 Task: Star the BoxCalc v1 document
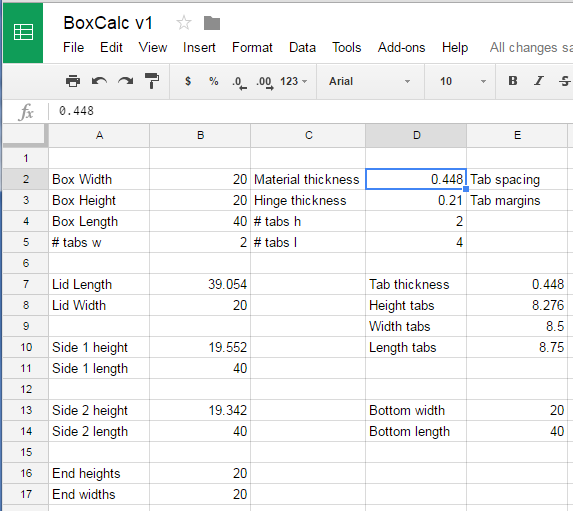[183, 23]
